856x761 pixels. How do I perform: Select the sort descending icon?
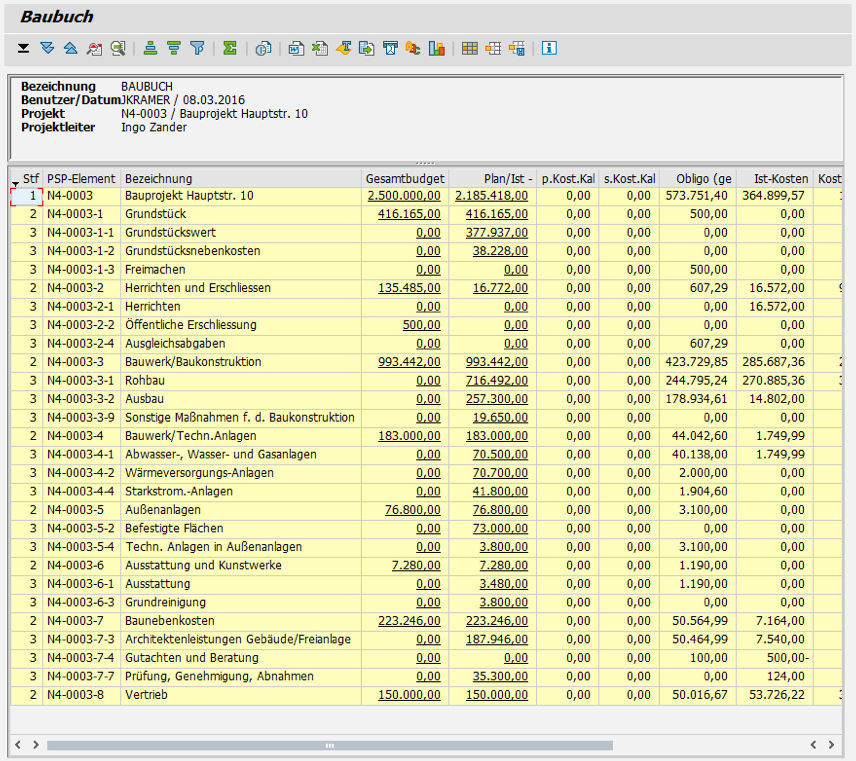174,47
